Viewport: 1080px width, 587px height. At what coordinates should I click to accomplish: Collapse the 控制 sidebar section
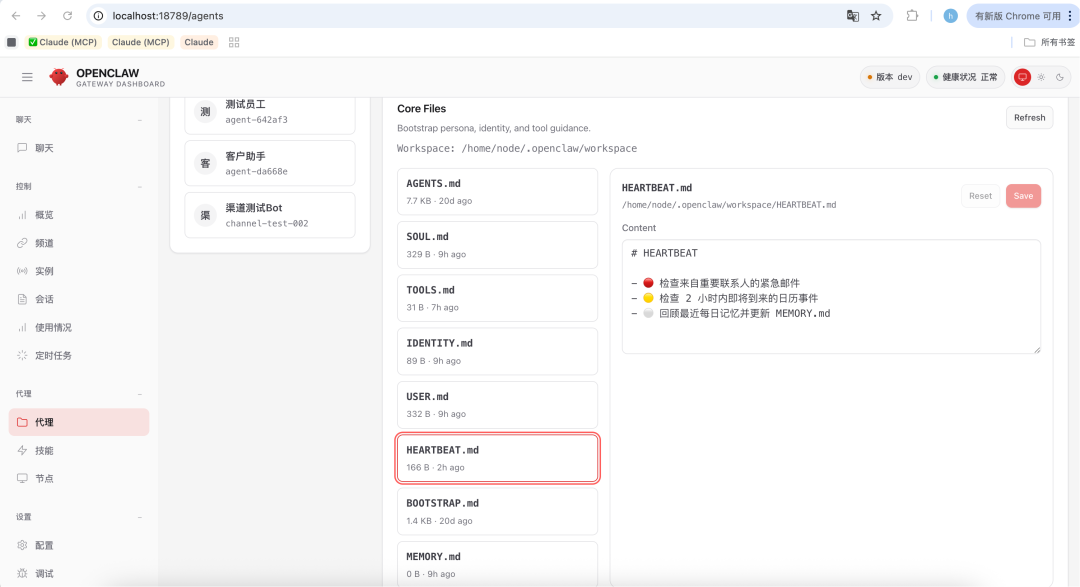coord(140,187)
